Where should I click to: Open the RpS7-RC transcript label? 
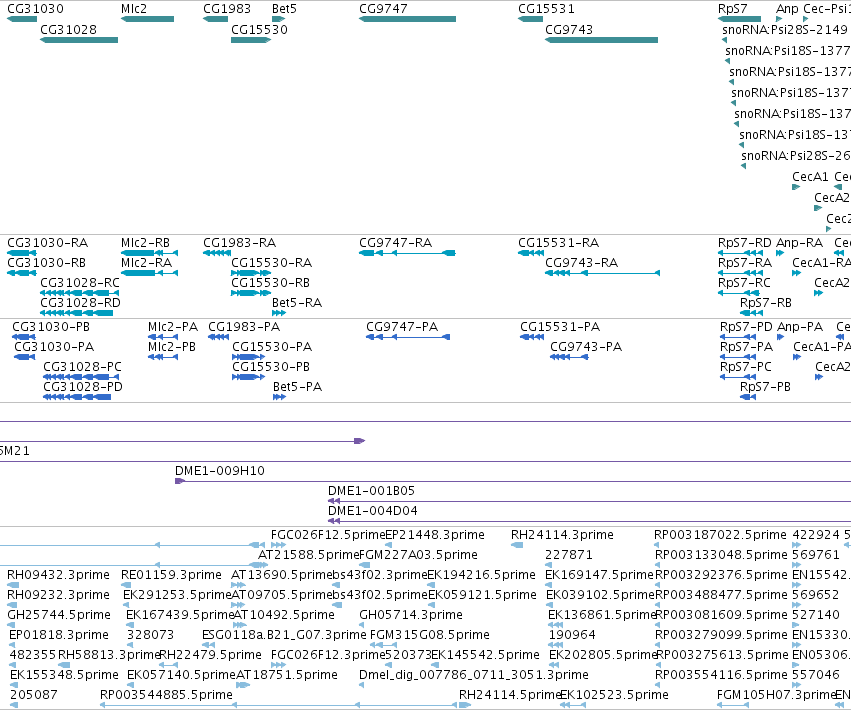pyautogui.click(x=744, y=283)
